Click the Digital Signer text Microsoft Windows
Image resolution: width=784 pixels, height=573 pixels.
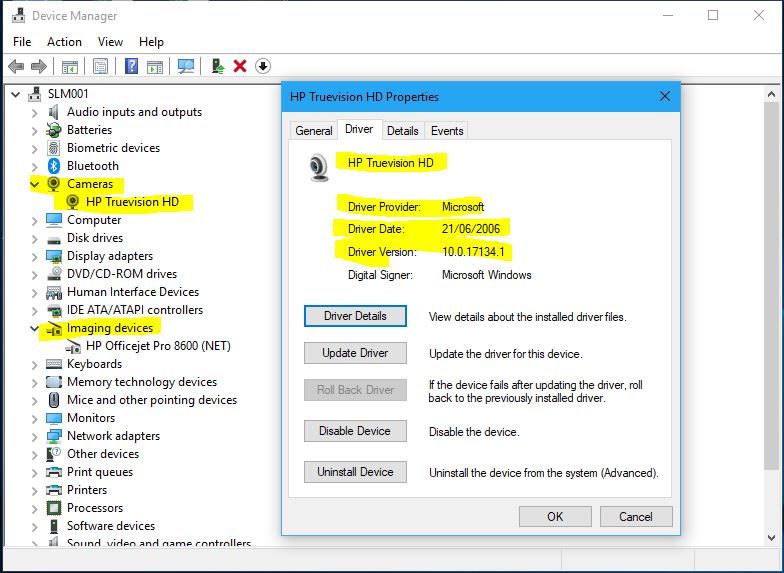click(486, 274)
